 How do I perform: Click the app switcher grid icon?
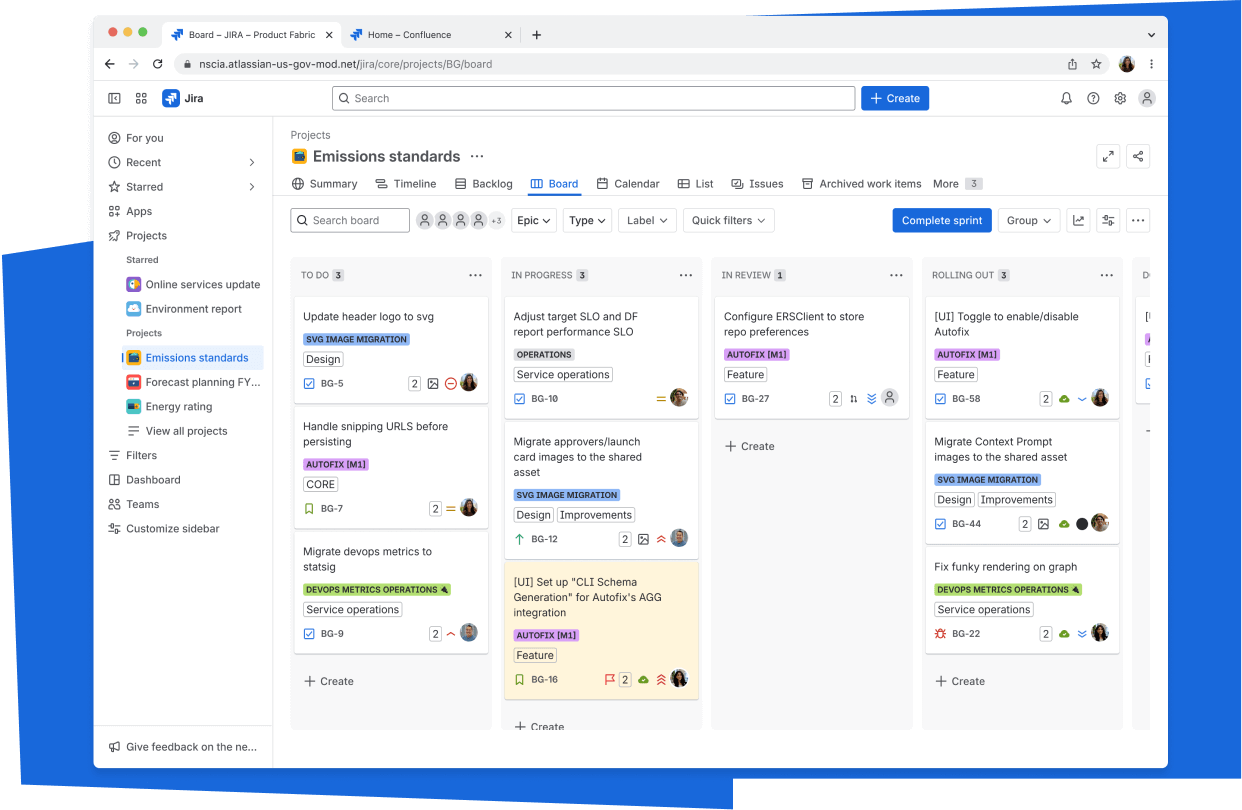pyautogui.click(x=141, y=98)
